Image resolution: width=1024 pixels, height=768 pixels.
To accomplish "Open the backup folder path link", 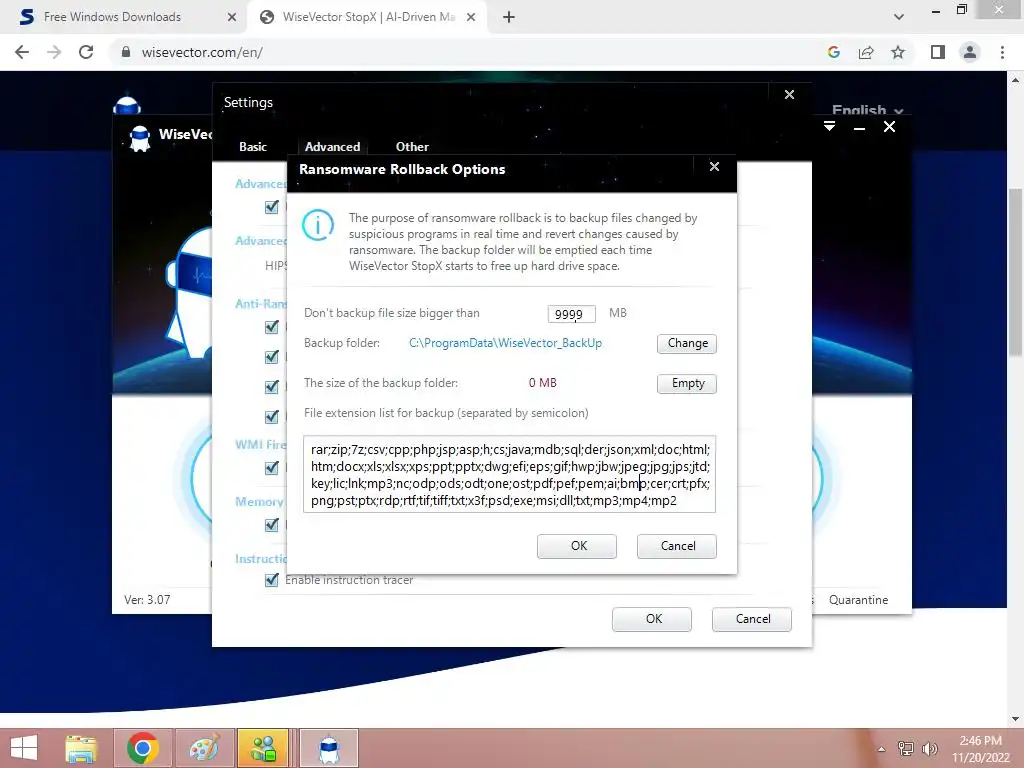I will (505, 343).
